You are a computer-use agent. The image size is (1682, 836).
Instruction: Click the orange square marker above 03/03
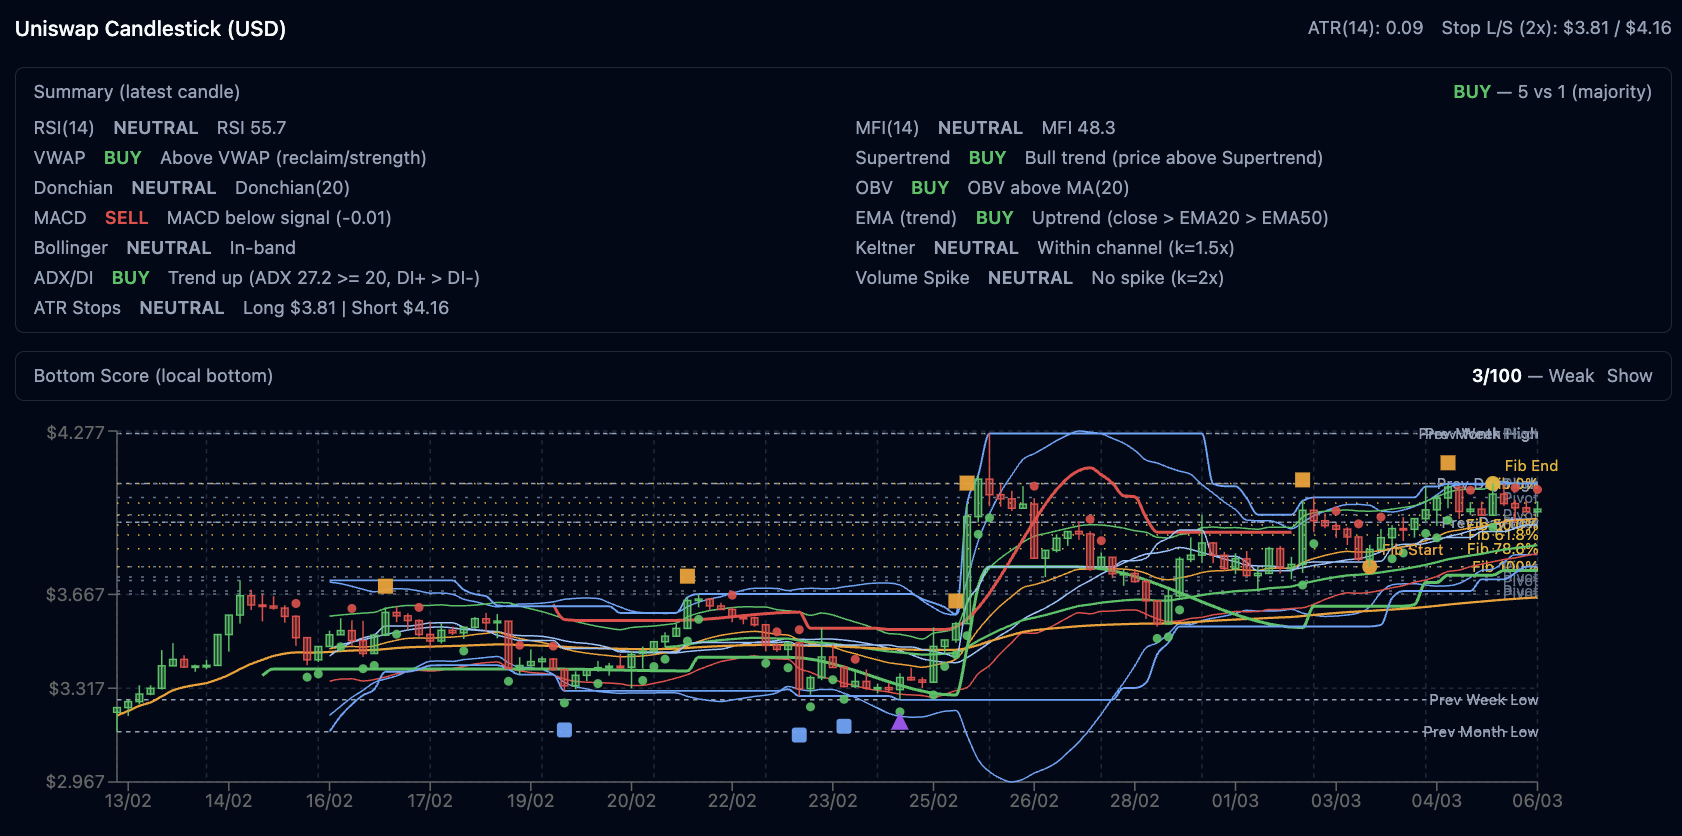[x=1302, y=480]
